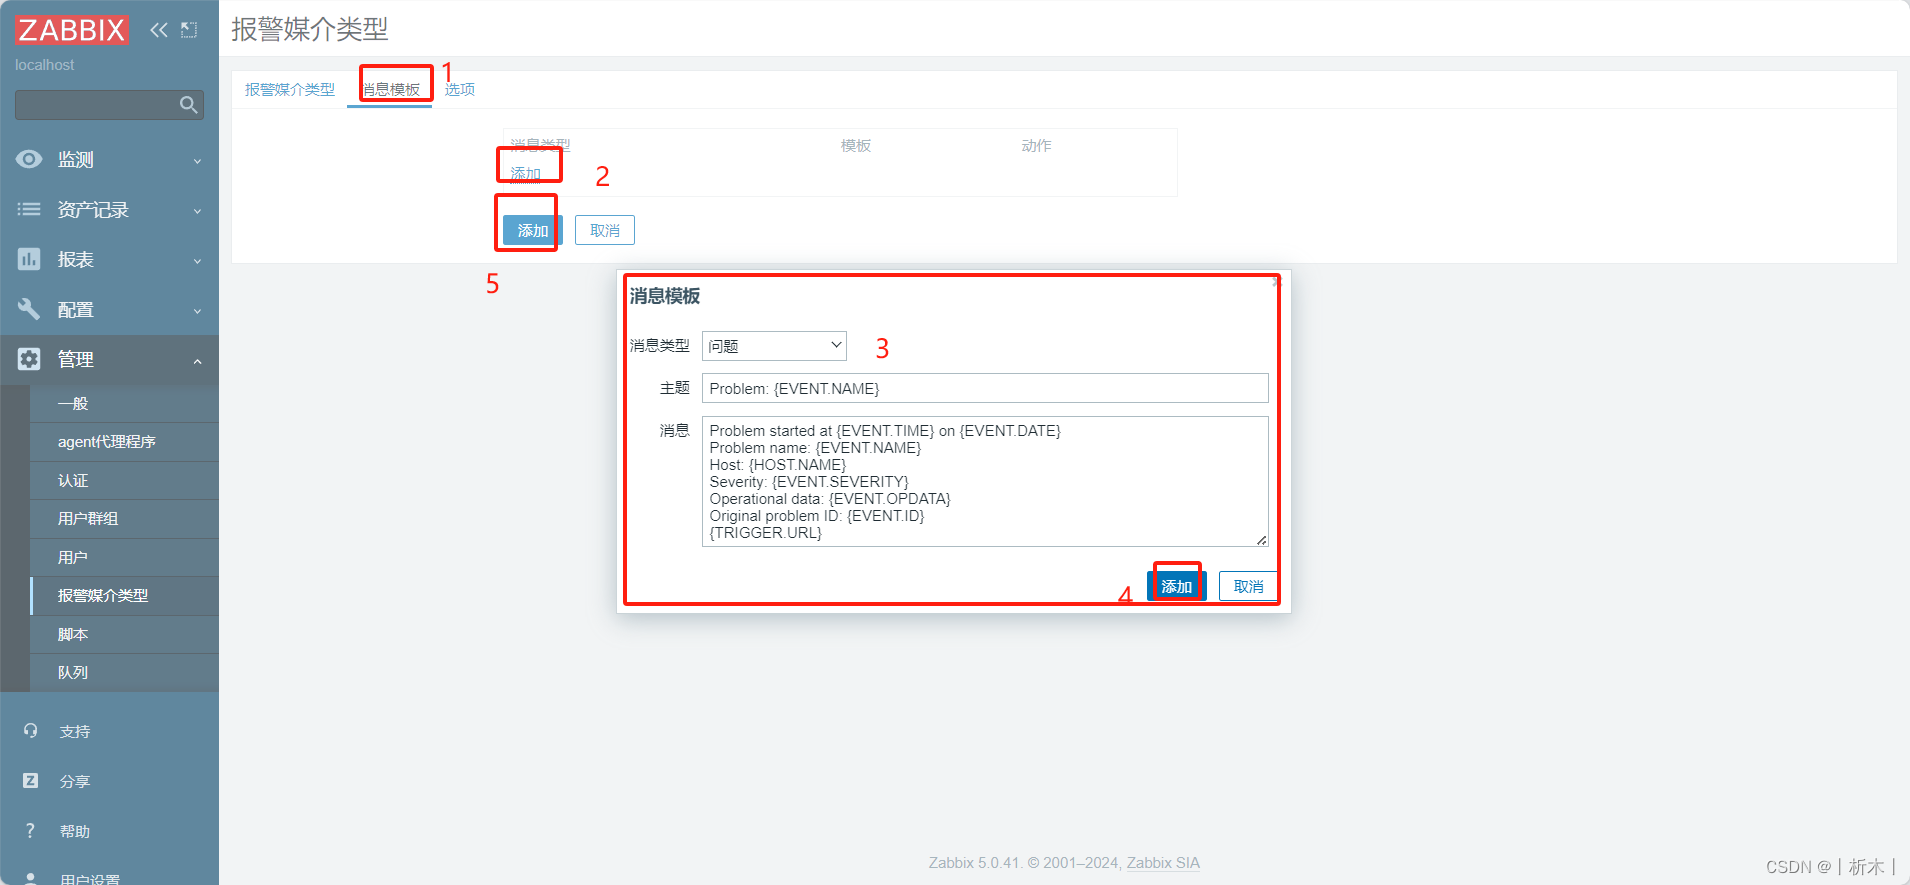This screenshot has width=1910, height=885.
Task: Open 报警媒介类型 sidebar item
Action: pos(124,596)
